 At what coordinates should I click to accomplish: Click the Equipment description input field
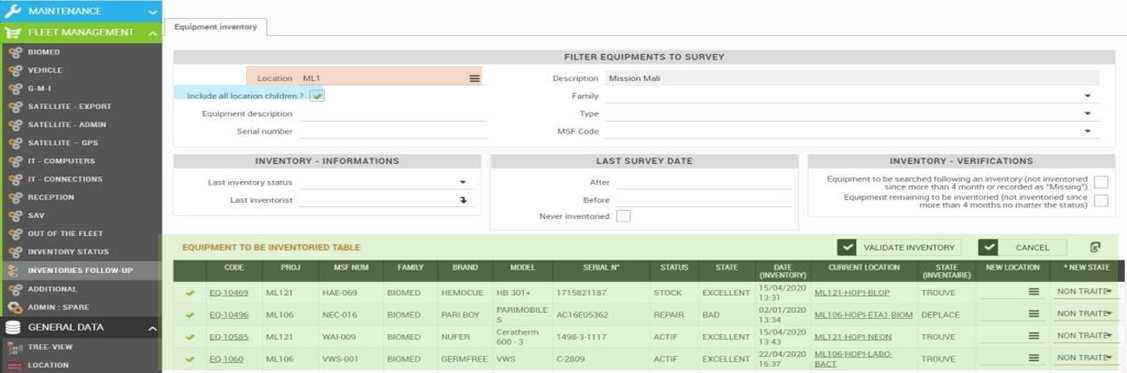click(x=392, y=114)
